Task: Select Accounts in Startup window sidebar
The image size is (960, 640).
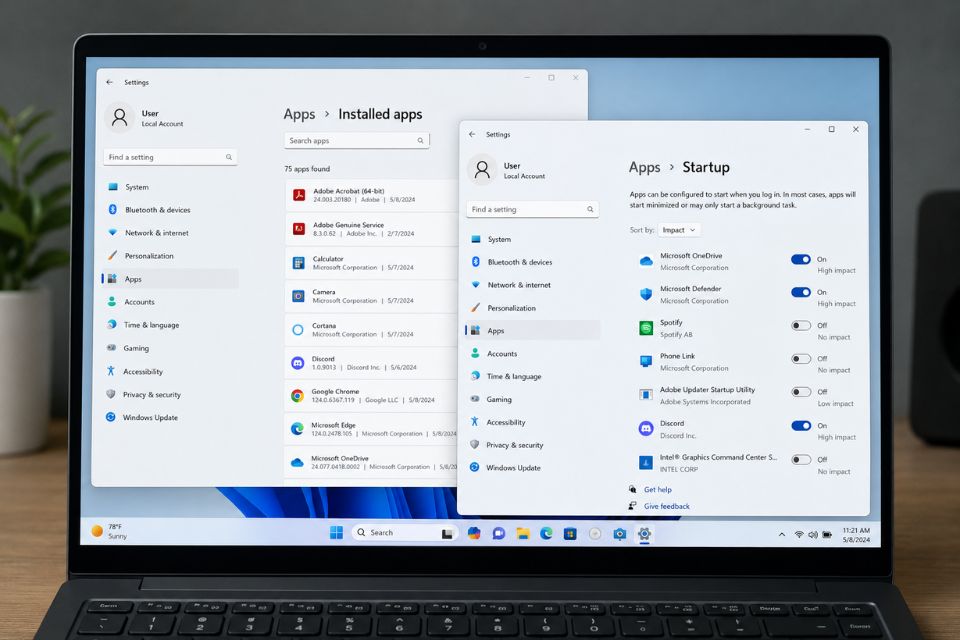Action: tap(533, 354)
